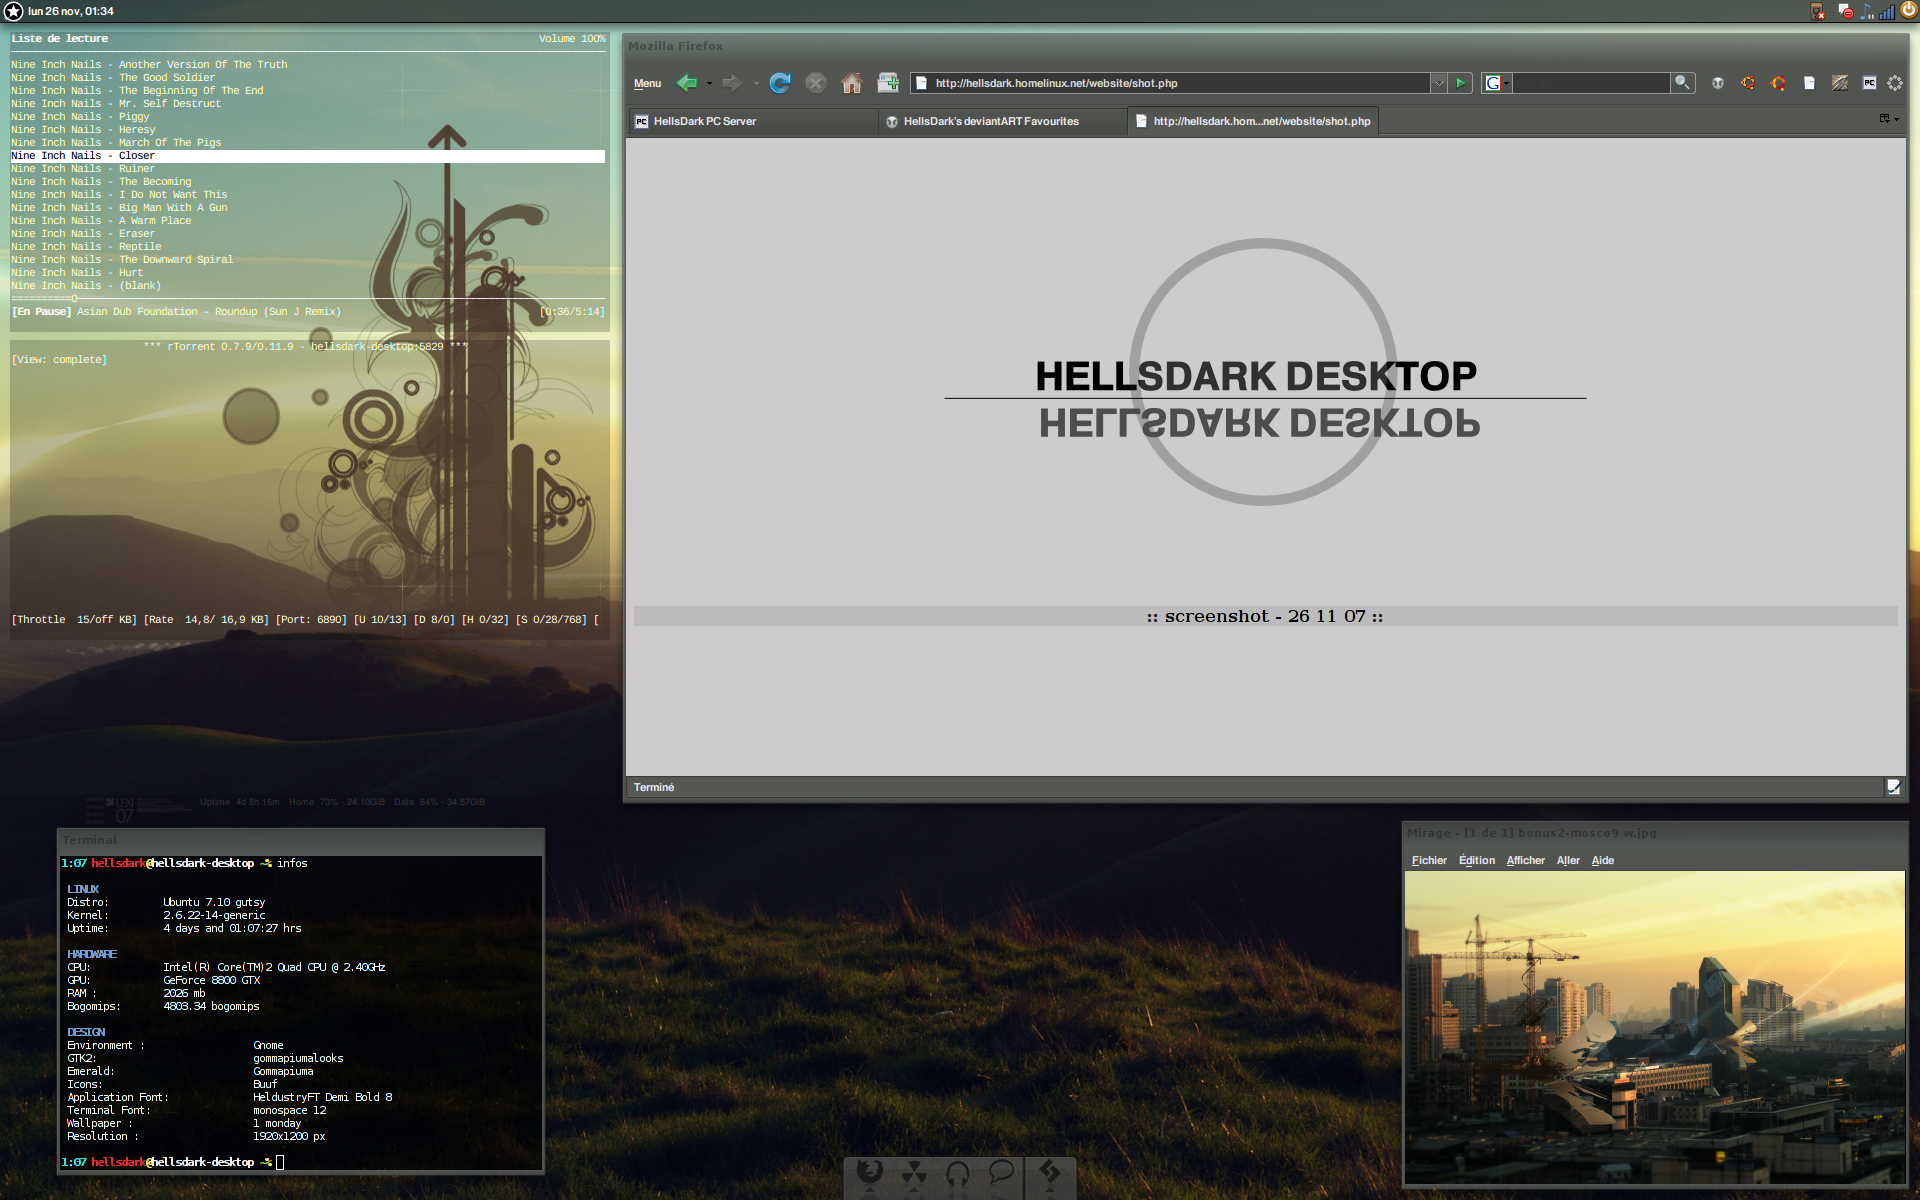Open the chat bubble dock icon
Screen dimensions: 1920x1200
pos(1001,1172)
